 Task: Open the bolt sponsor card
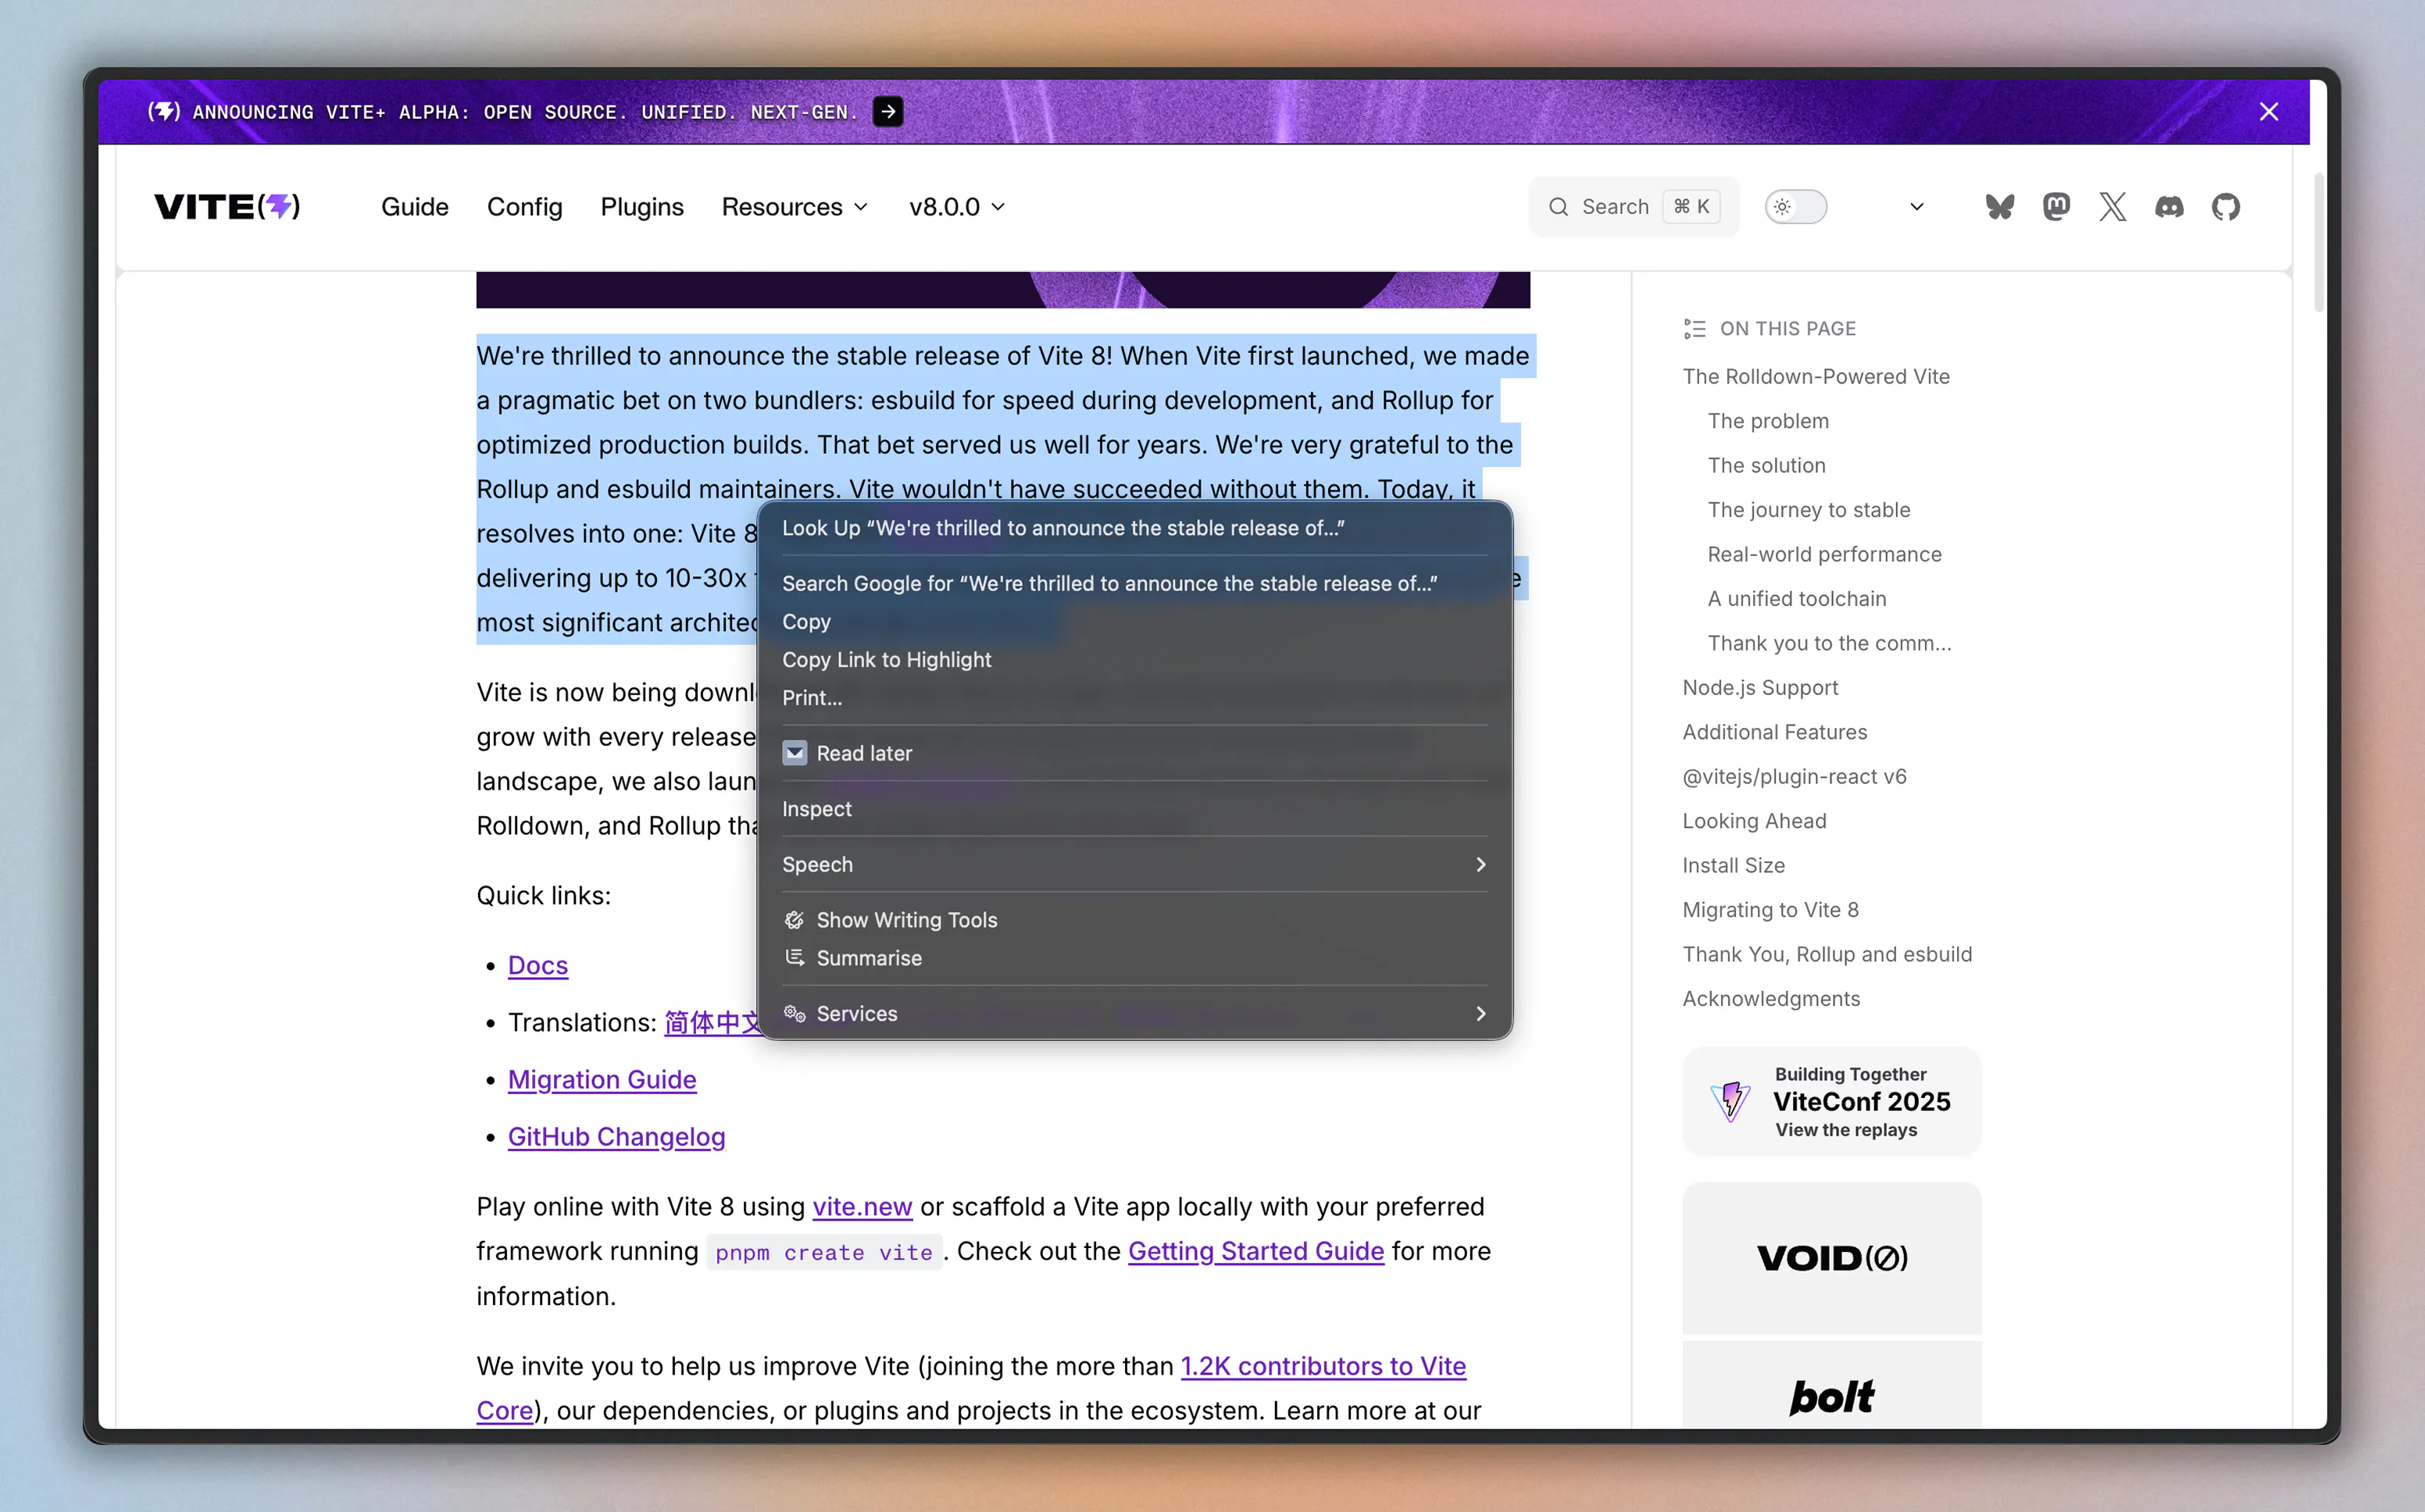pyautogui.click(x=1832, y=1385)
